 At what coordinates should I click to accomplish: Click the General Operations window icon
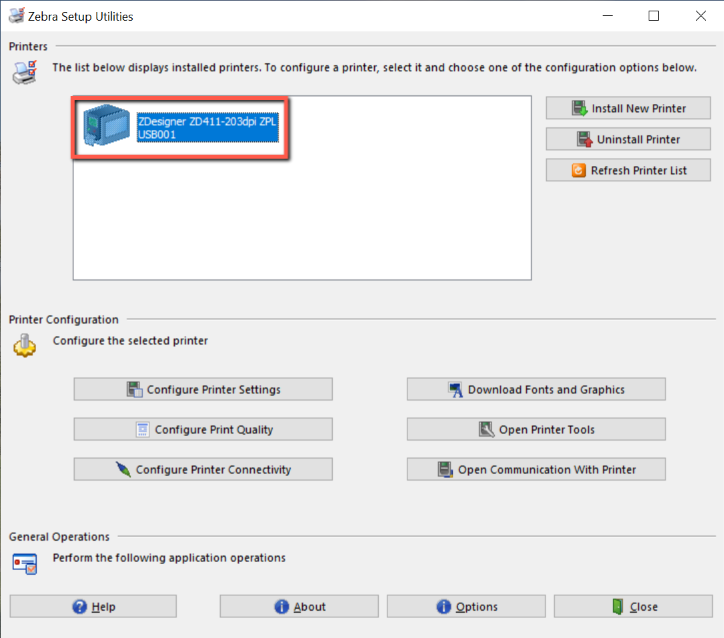pyautogui.click(x=25, y=562)
